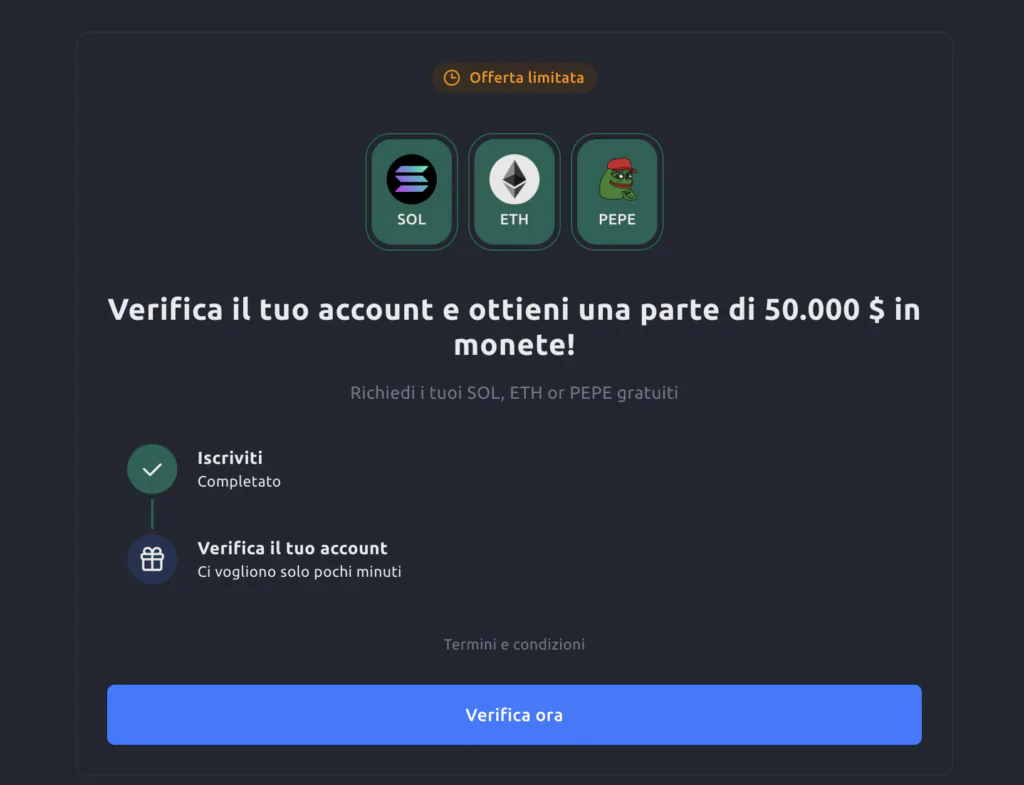Click the PEPE frog coin icon
Screen dimensions: 1024x785
(617, 179)
